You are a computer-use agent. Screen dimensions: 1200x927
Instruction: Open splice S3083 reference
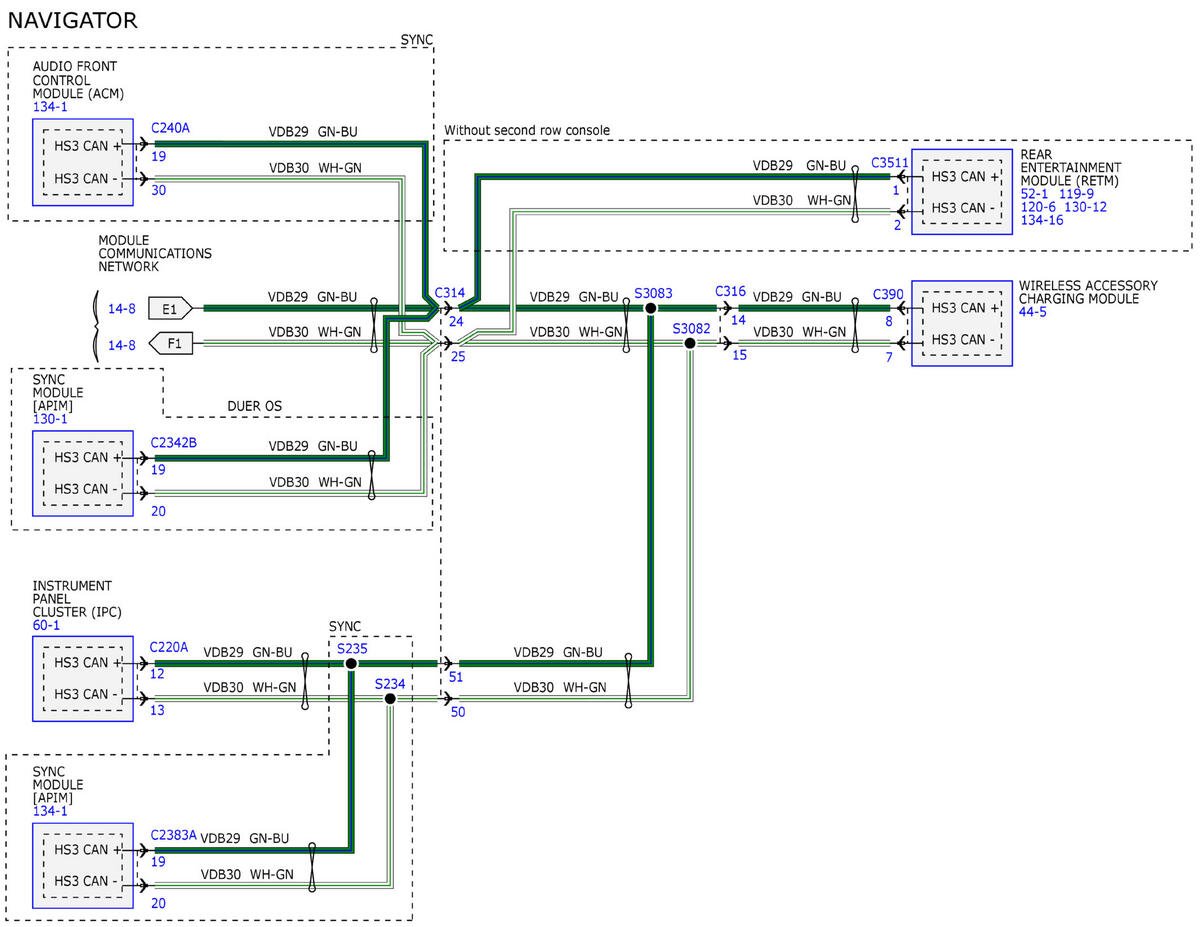[x=653, y=294]
